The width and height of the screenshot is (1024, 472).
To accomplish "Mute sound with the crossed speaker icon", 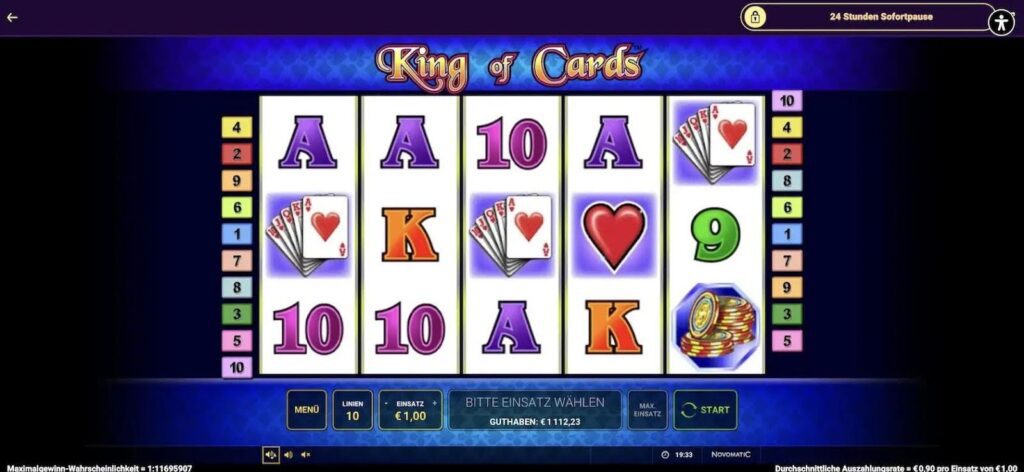I will tap(305, 455).
